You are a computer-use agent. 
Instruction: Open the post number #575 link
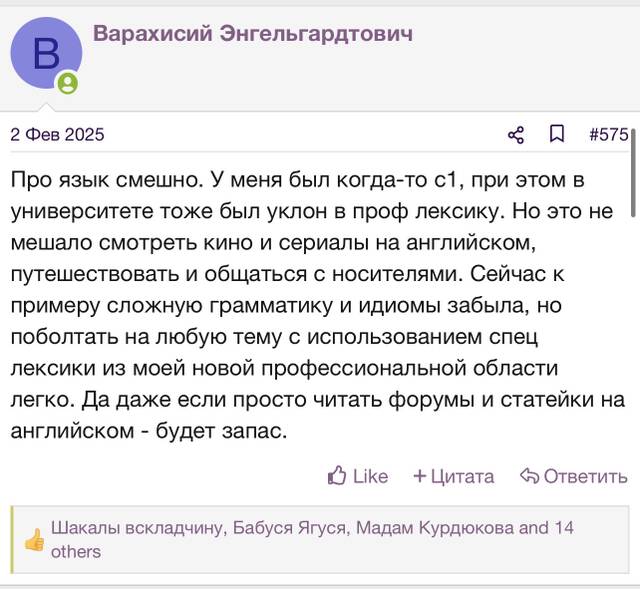609,135
